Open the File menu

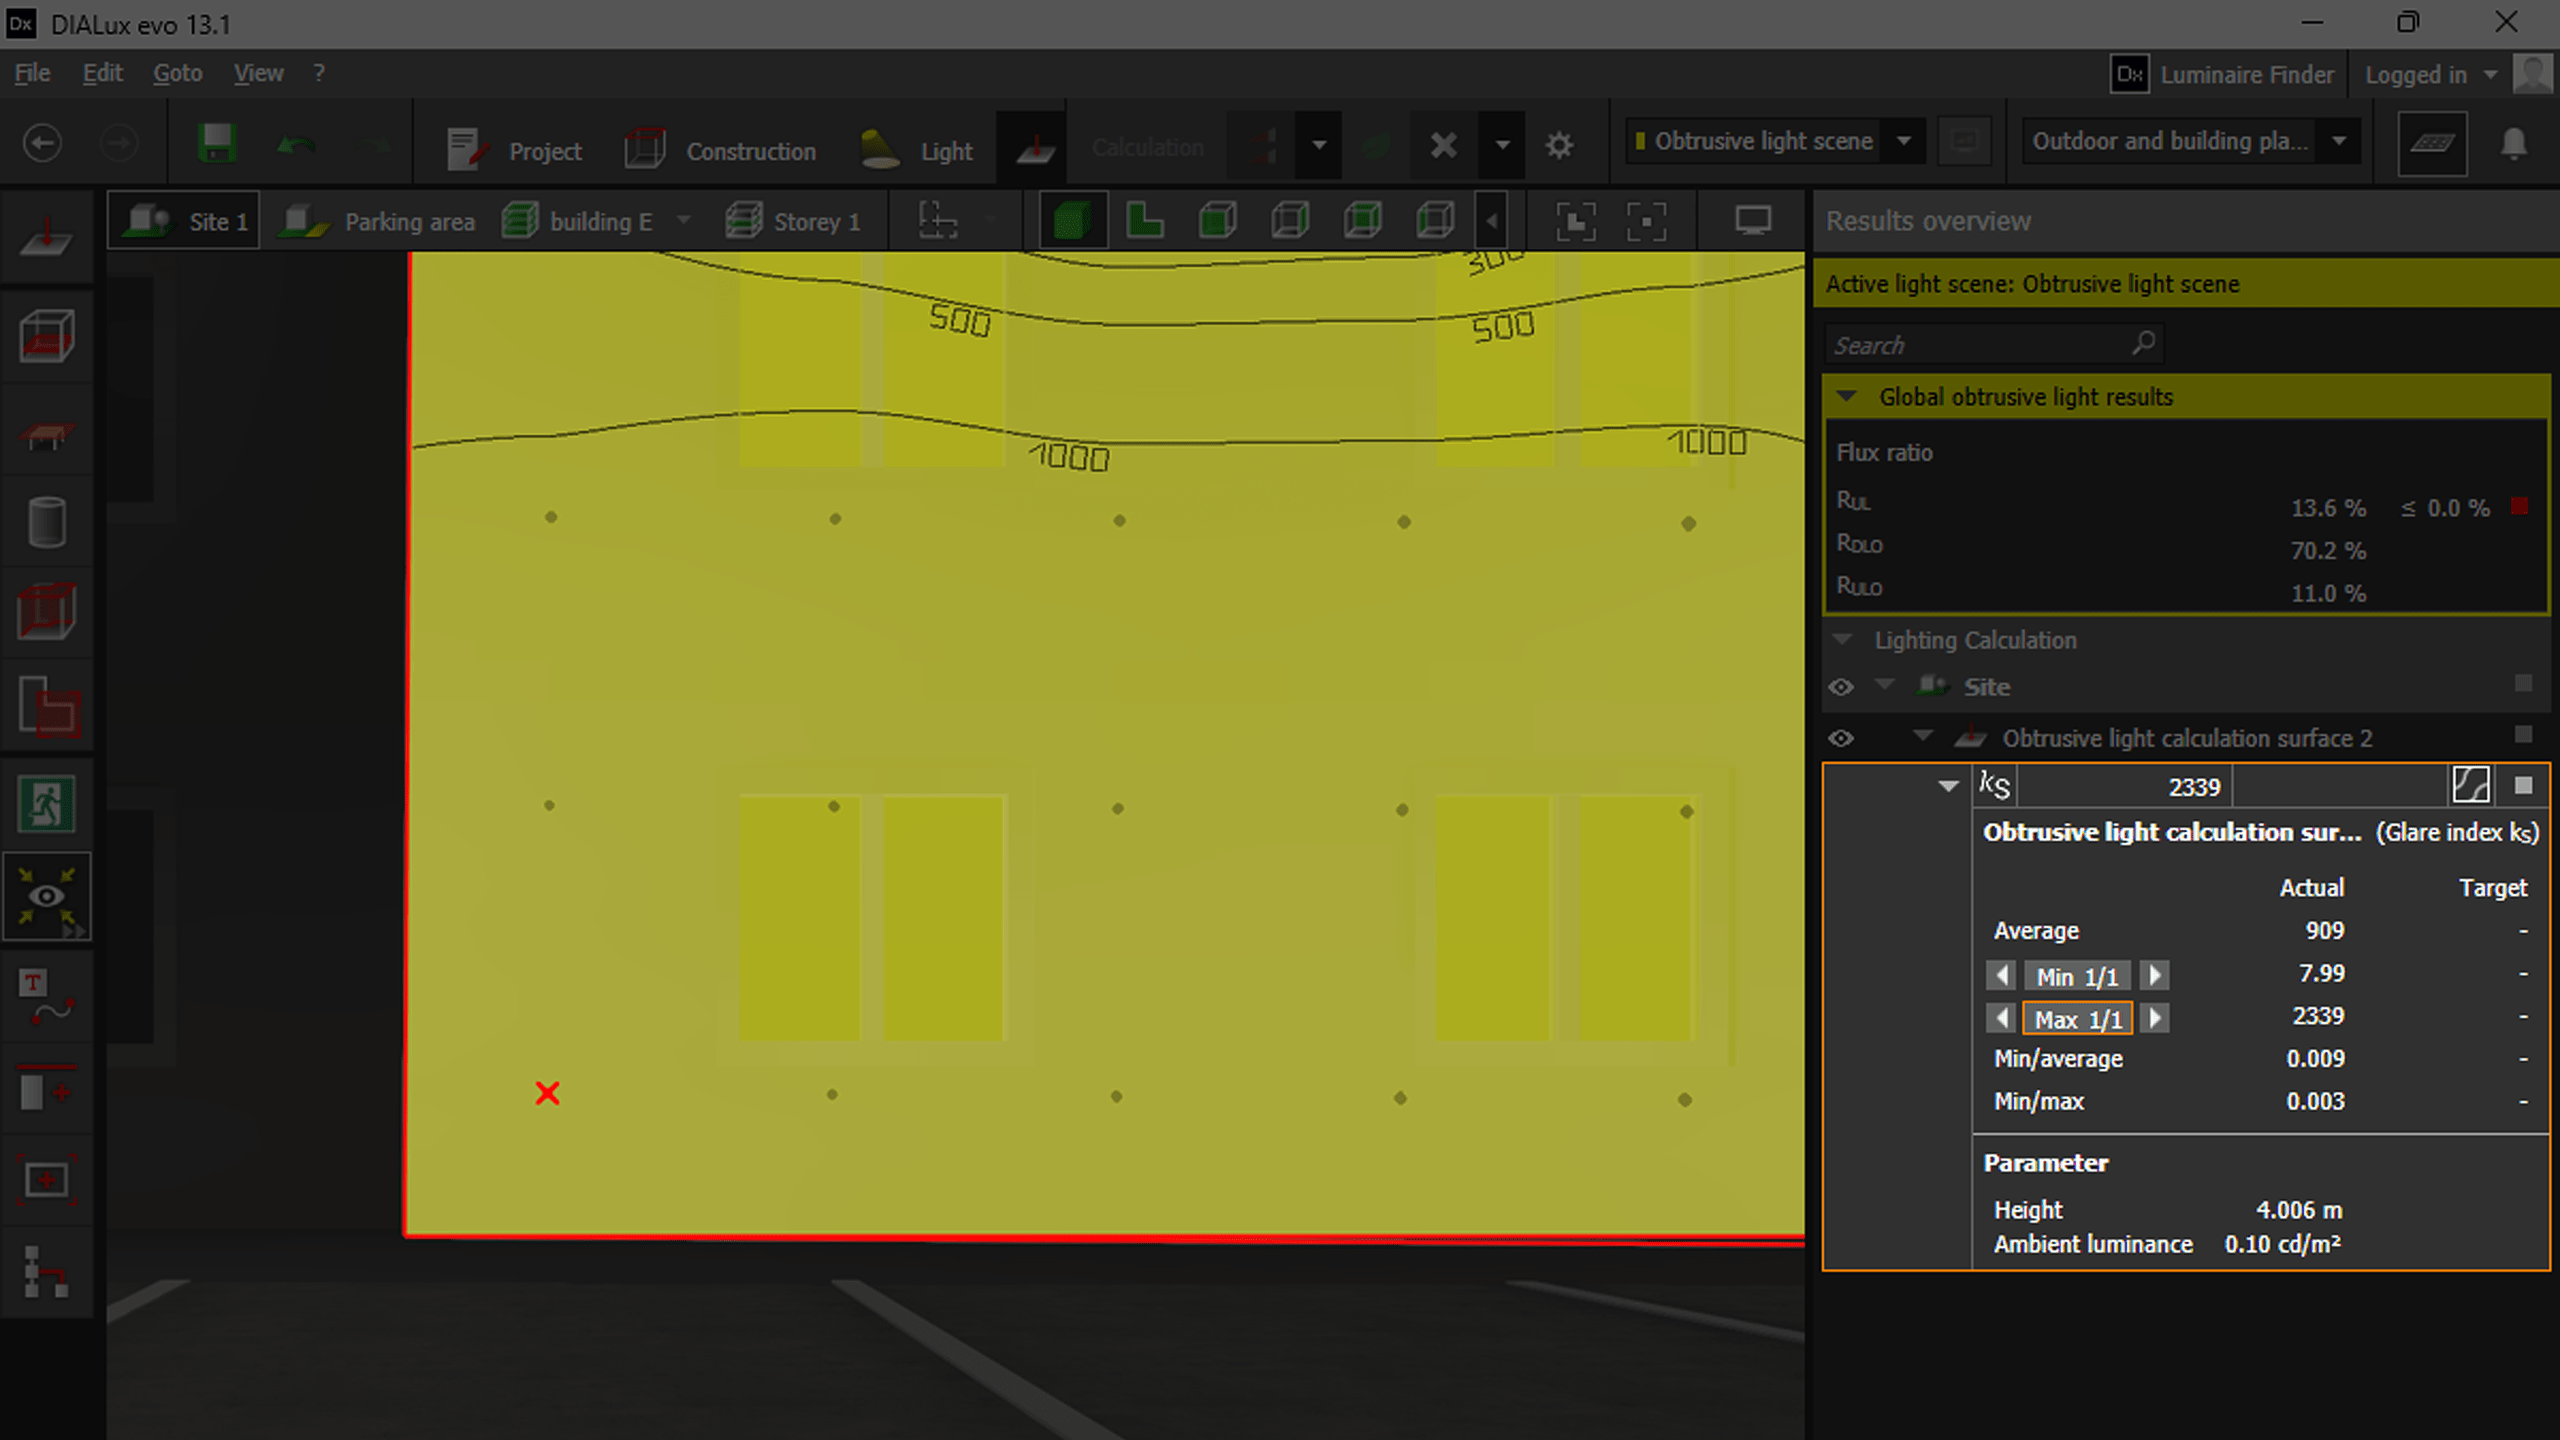point(32,73)
